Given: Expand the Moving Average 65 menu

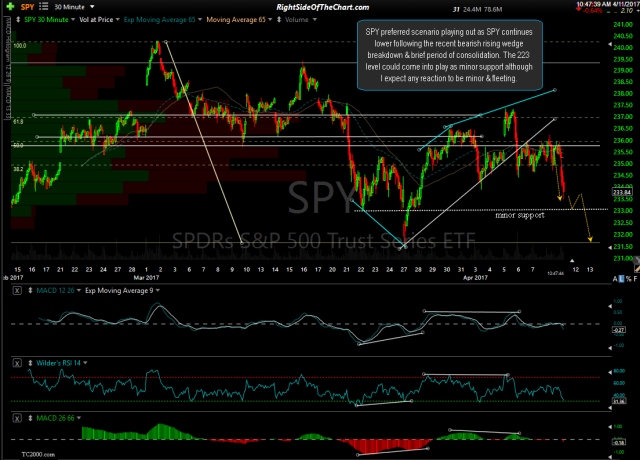Looking at the screenshot, I should click(270, 20).
